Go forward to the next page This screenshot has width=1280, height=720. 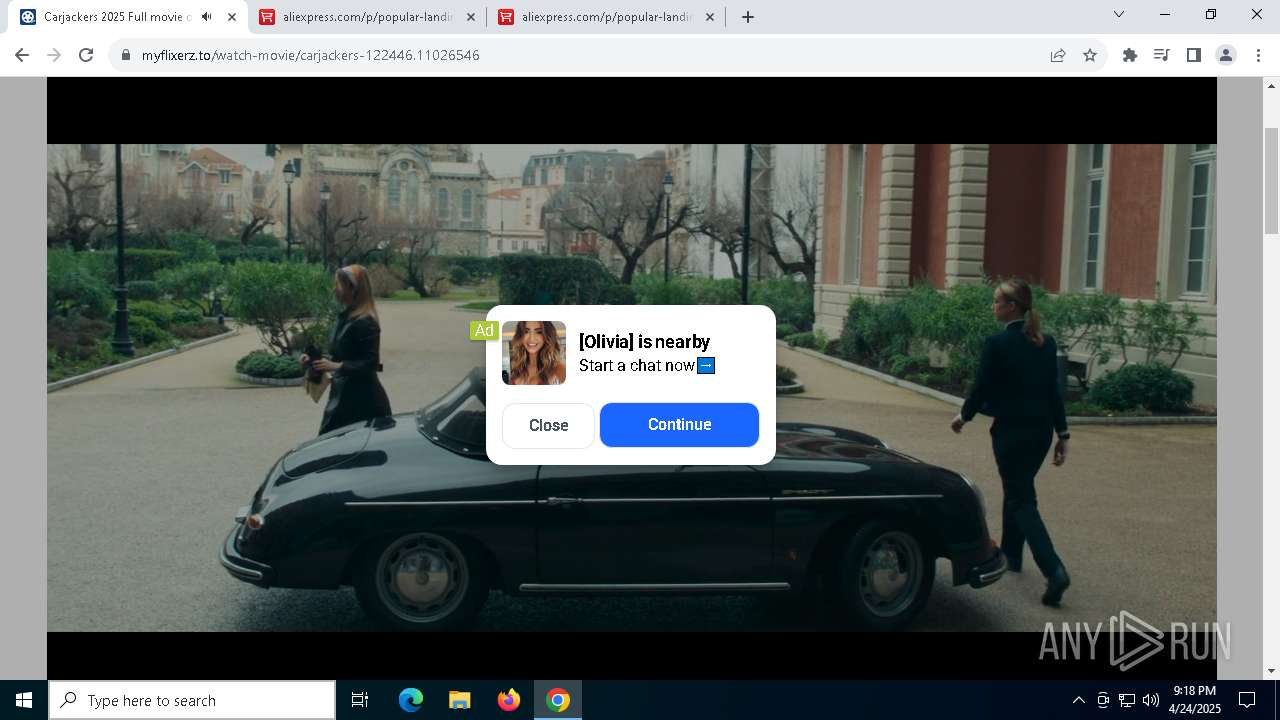54,55
